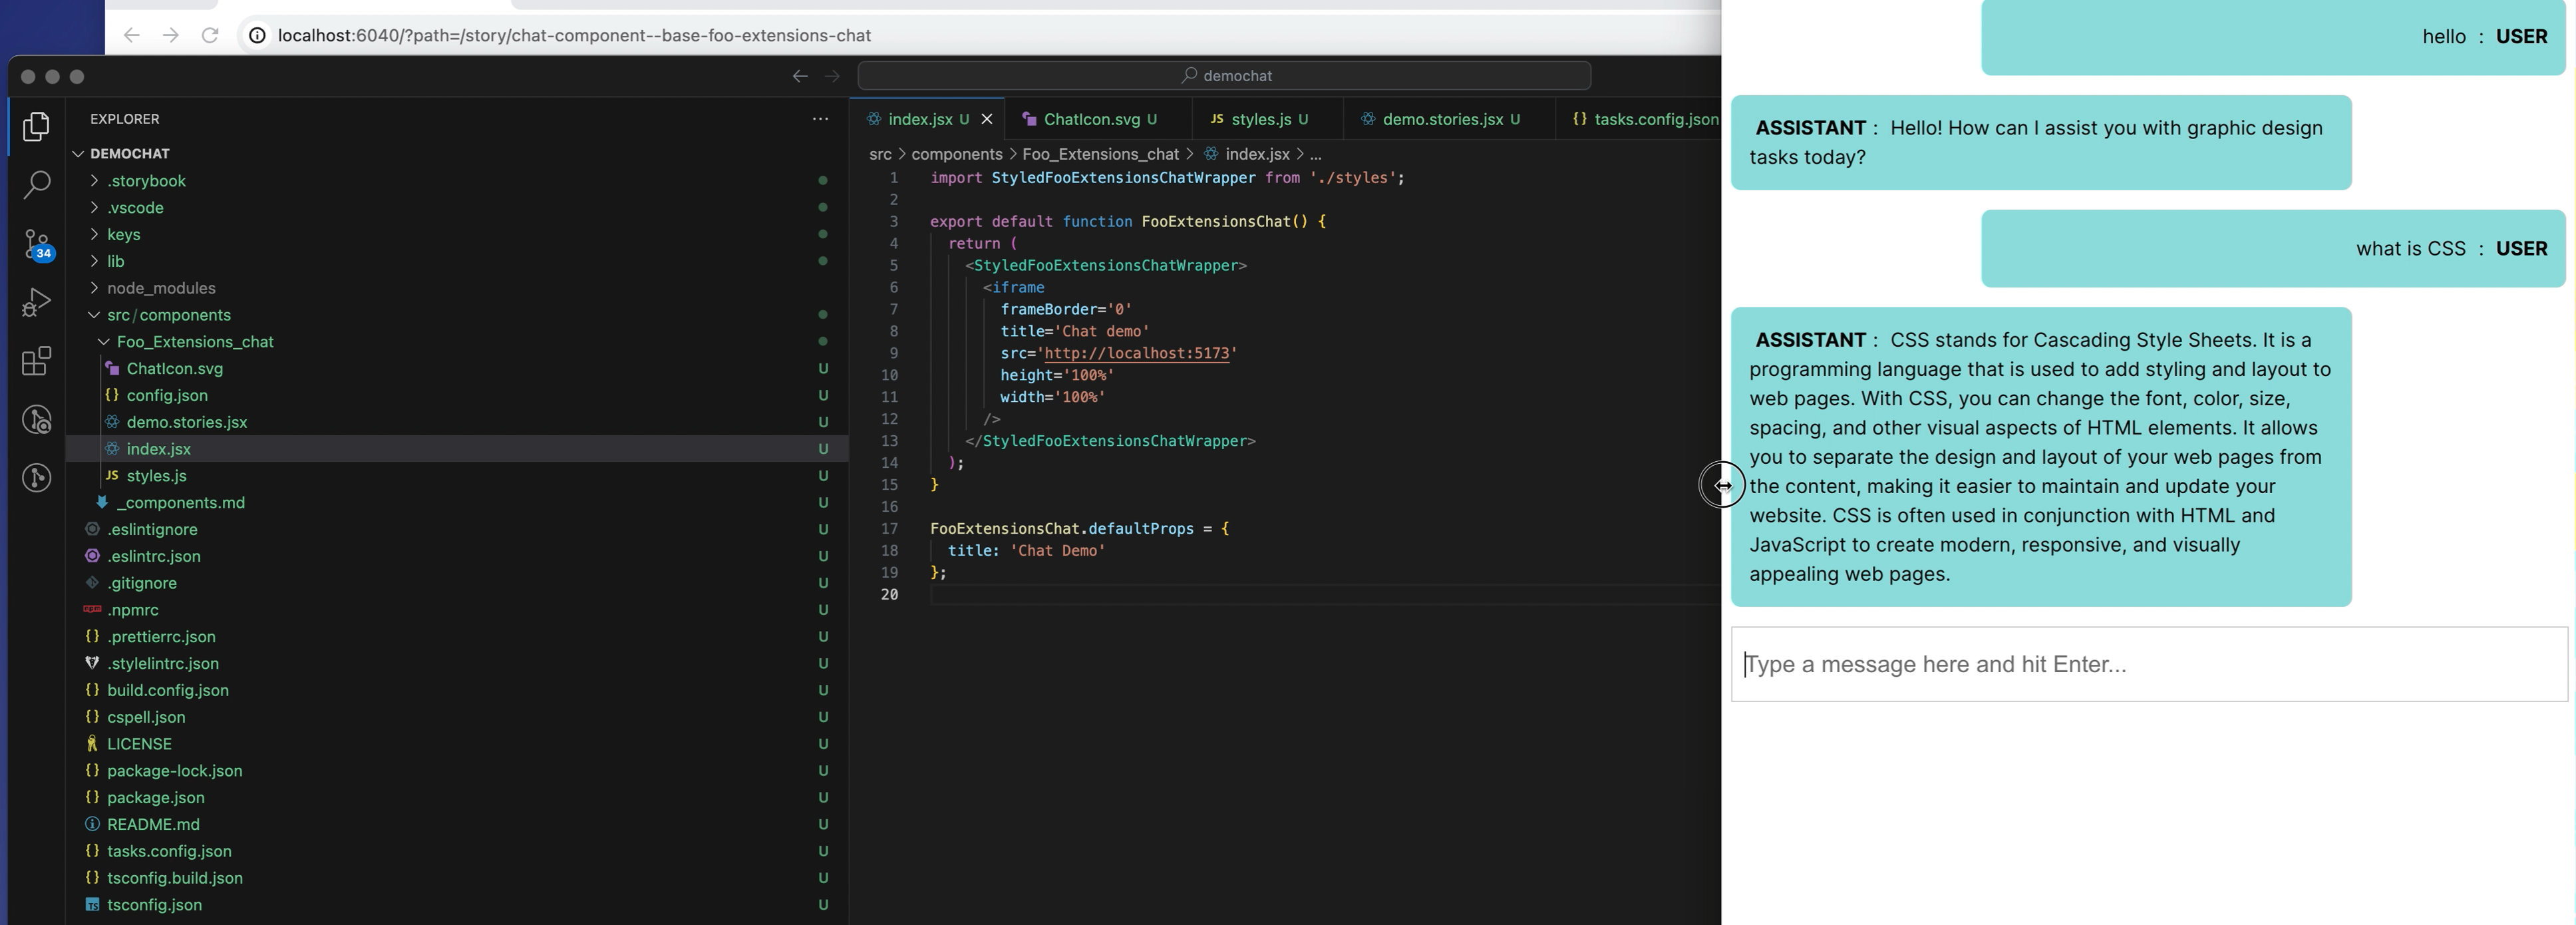
Task: Open the http://localhost:5173 link in the code
Action: (1138, 353)
